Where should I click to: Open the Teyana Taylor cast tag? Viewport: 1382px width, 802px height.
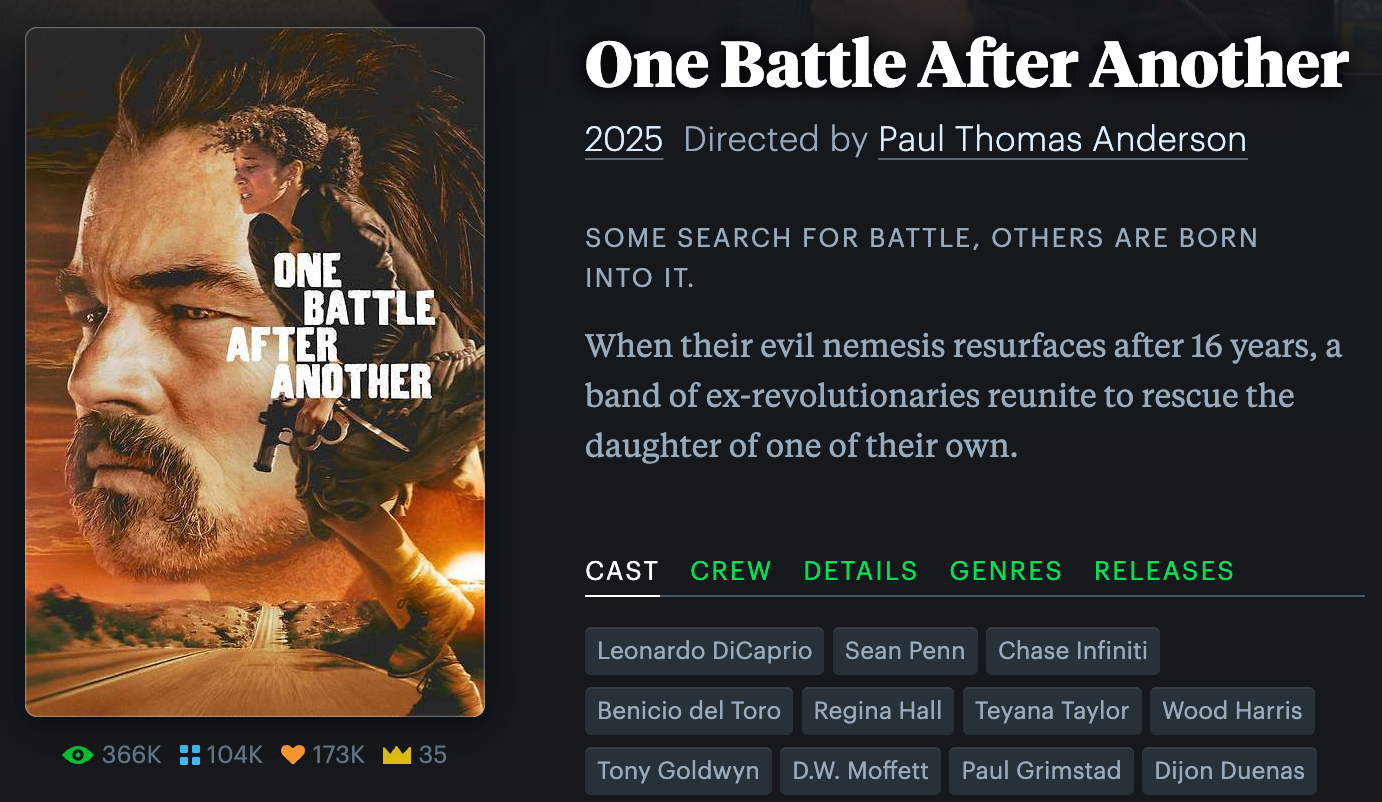pyautogui.click(x=1052, y=711)
